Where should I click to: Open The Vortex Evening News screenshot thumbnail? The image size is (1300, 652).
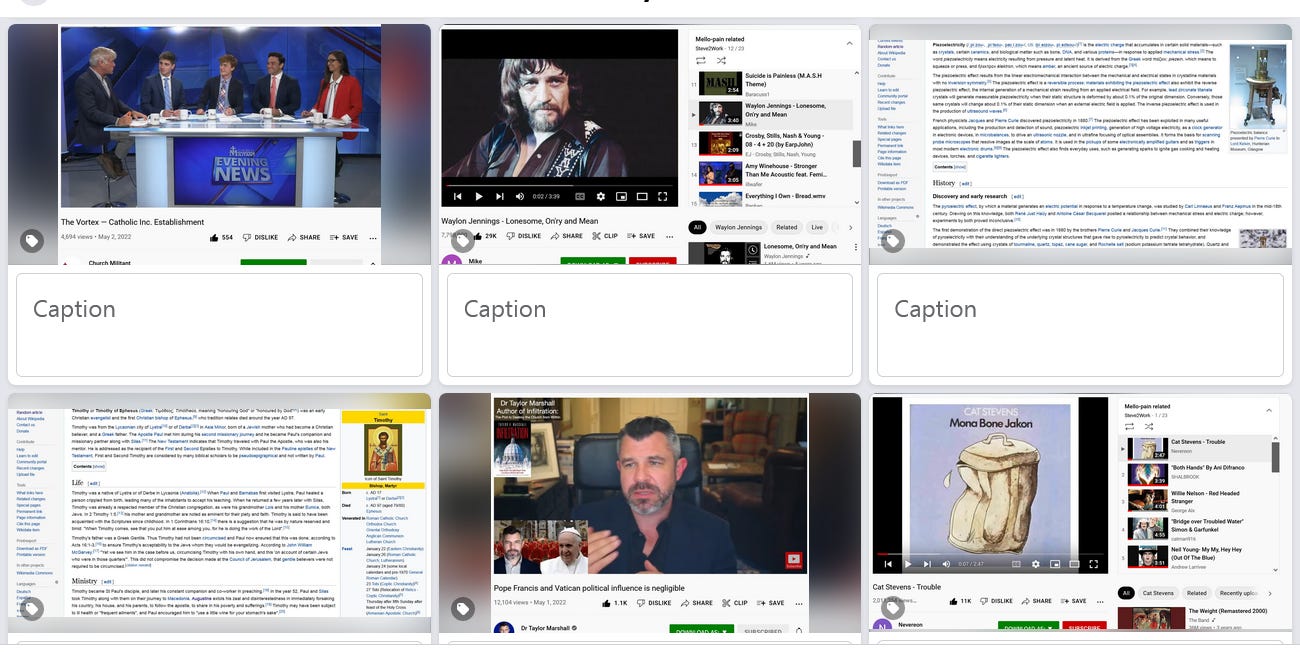pos(219,145)
